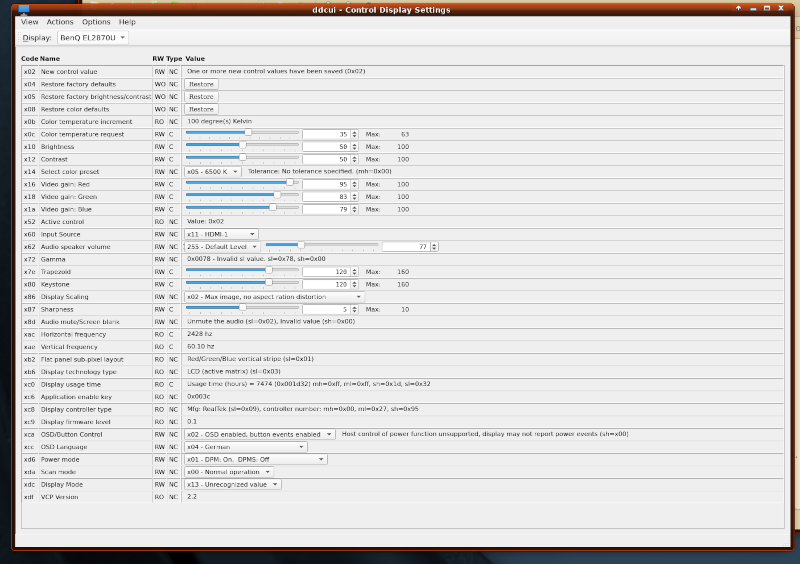
Task: Open the Display Scaling dropdown
Action: pyautogui.click(x=274, y=297)
